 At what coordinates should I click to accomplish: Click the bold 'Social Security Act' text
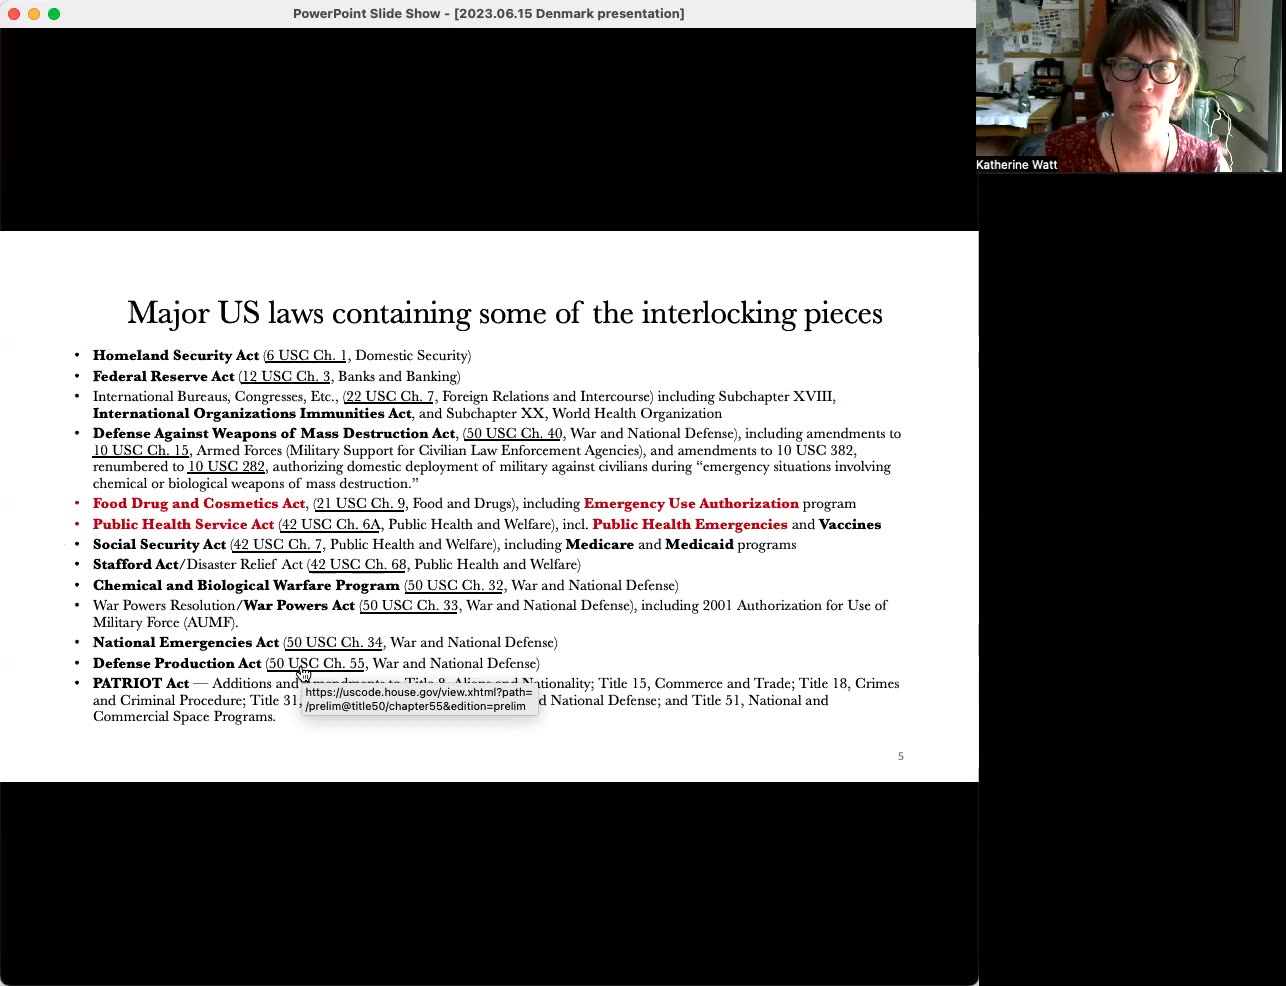click(159, 545)
